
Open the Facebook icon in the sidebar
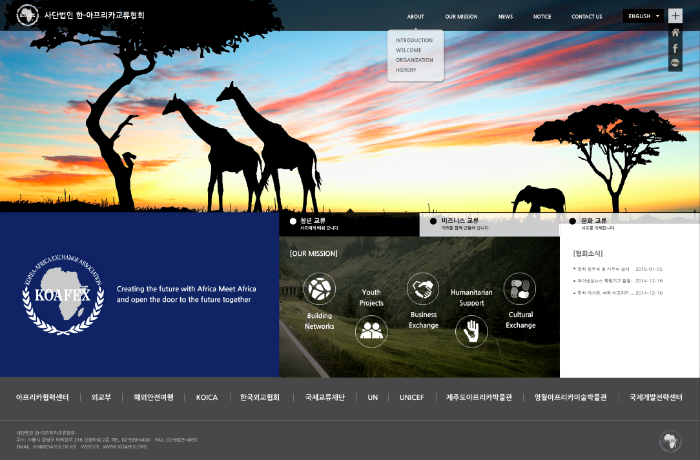(676, 48)
